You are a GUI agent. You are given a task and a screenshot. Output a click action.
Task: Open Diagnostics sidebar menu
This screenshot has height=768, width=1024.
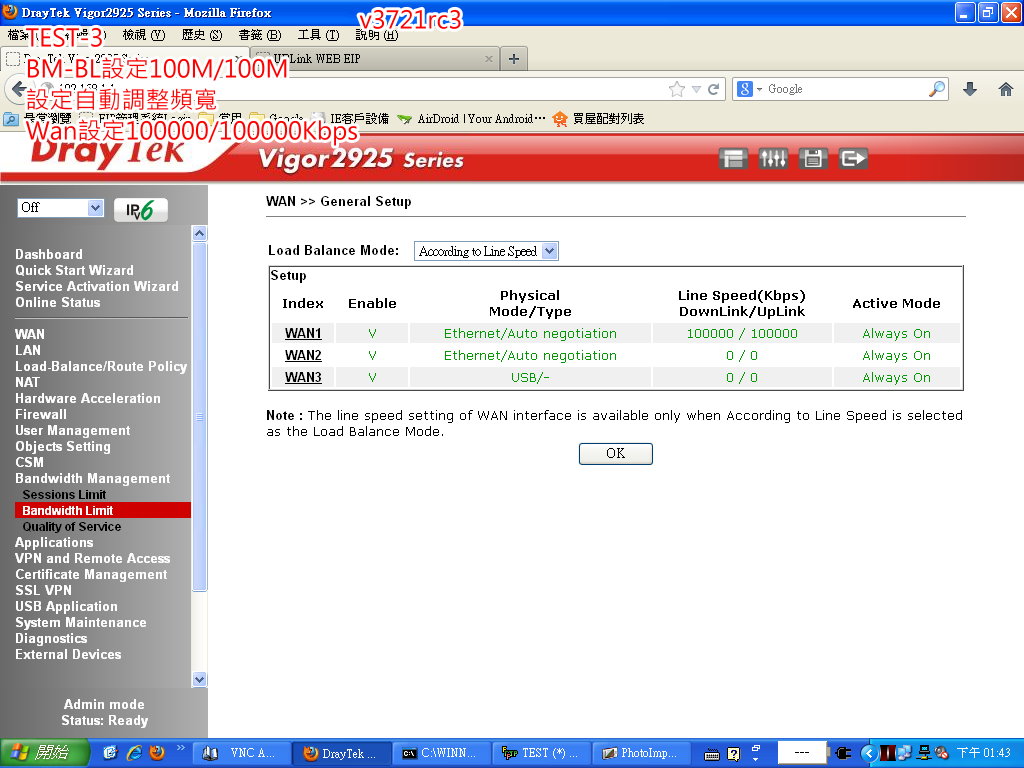click(51, 639)
